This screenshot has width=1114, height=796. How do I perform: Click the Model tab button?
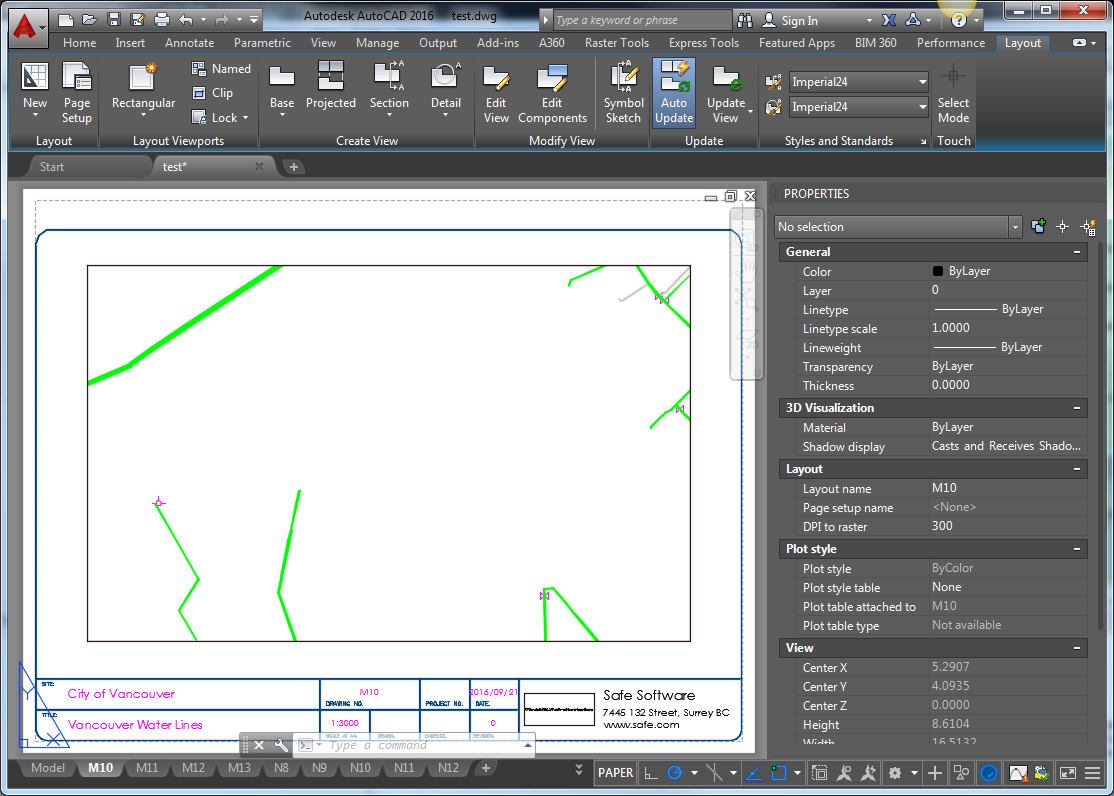click(x=47, y=768)
